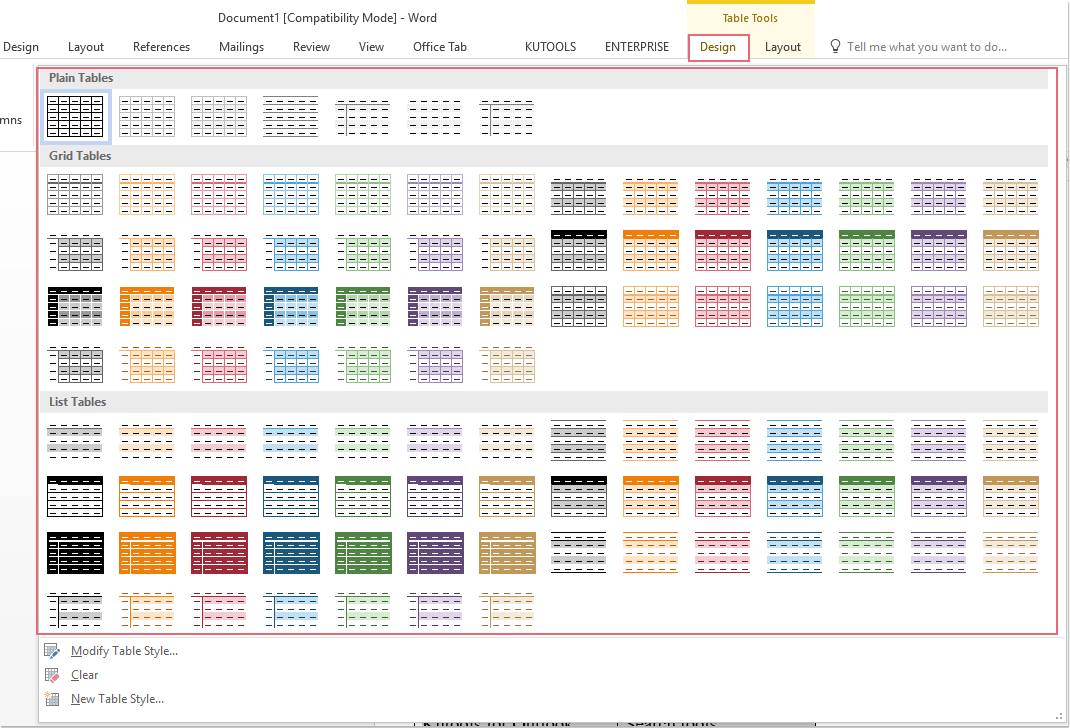The width and height of the screenshot is (1070, 728).
Task: Click the Clear table style option
Action: tap(85, 675)
